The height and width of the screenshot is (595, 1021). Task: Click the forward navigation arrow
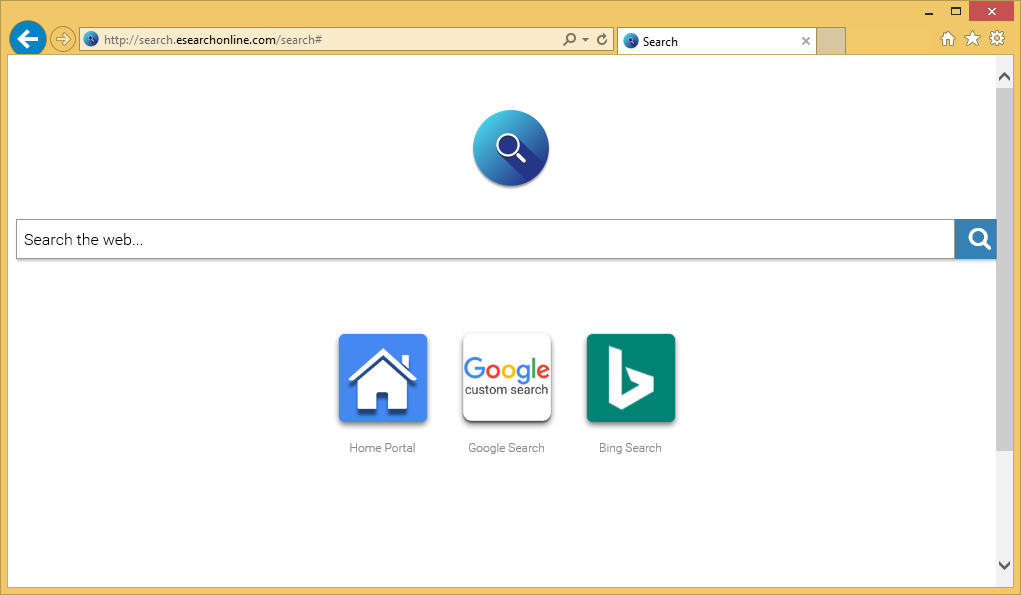[63, 39]
